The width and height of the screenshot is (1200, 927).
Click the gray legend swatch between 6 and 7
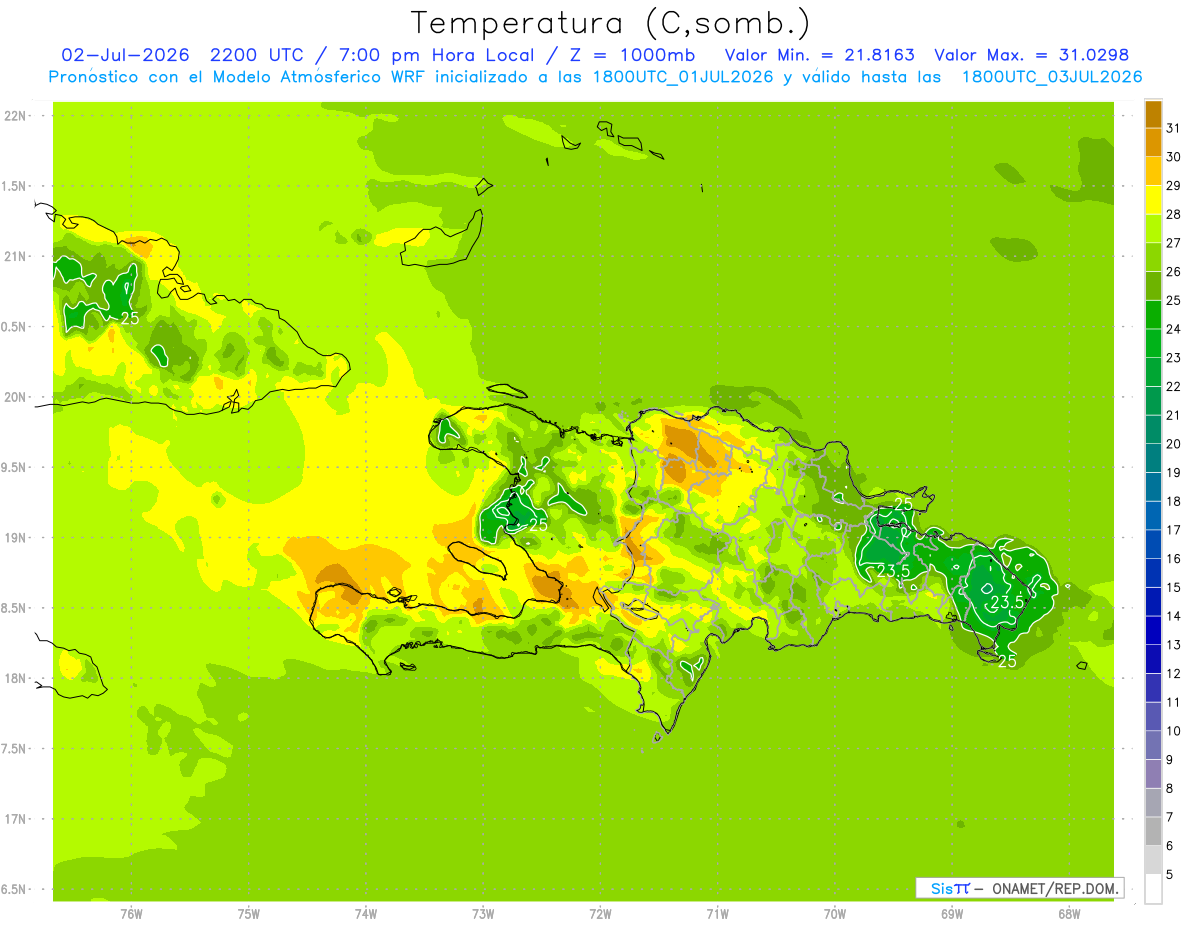[x=1153, y=831]
